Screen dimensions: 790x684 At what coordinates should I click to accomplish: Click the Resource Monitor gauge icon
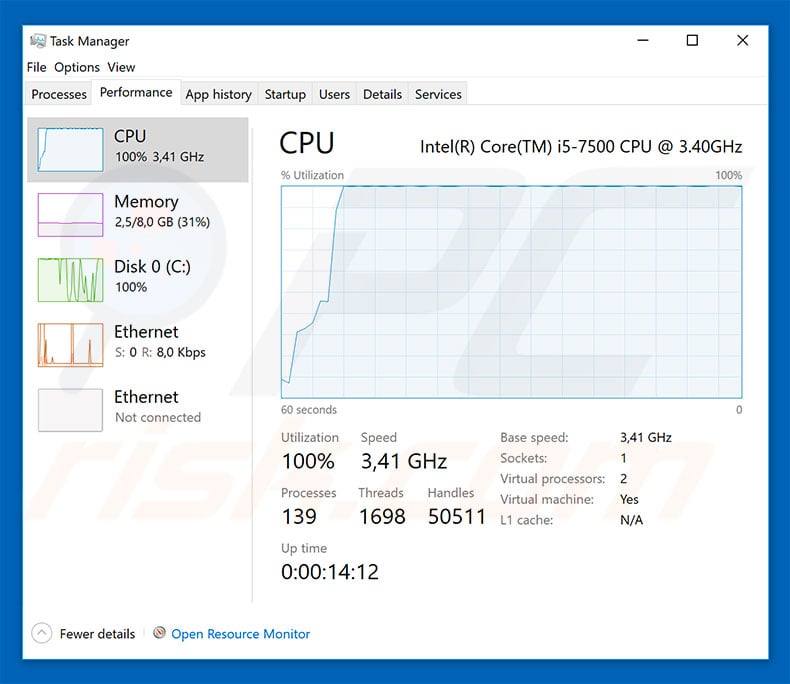point(159,633)
